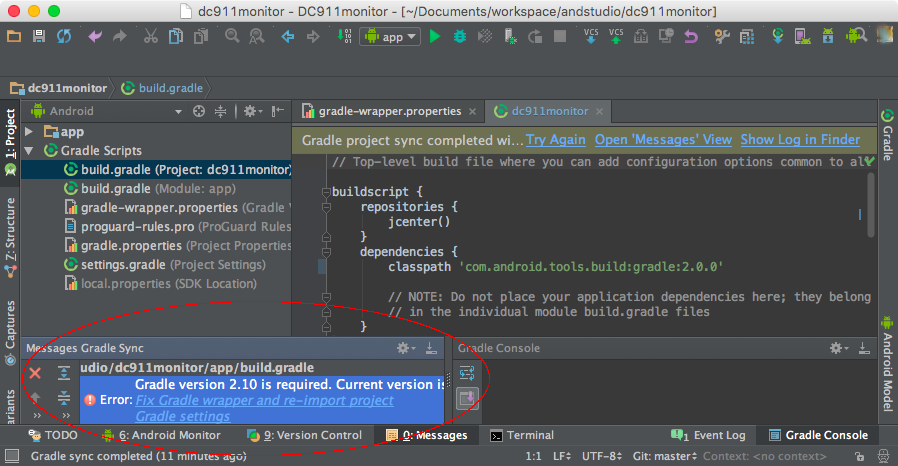Click the Cut scissors icon
This screenshot has height=466, width=898.
click(x=151, y=37)
